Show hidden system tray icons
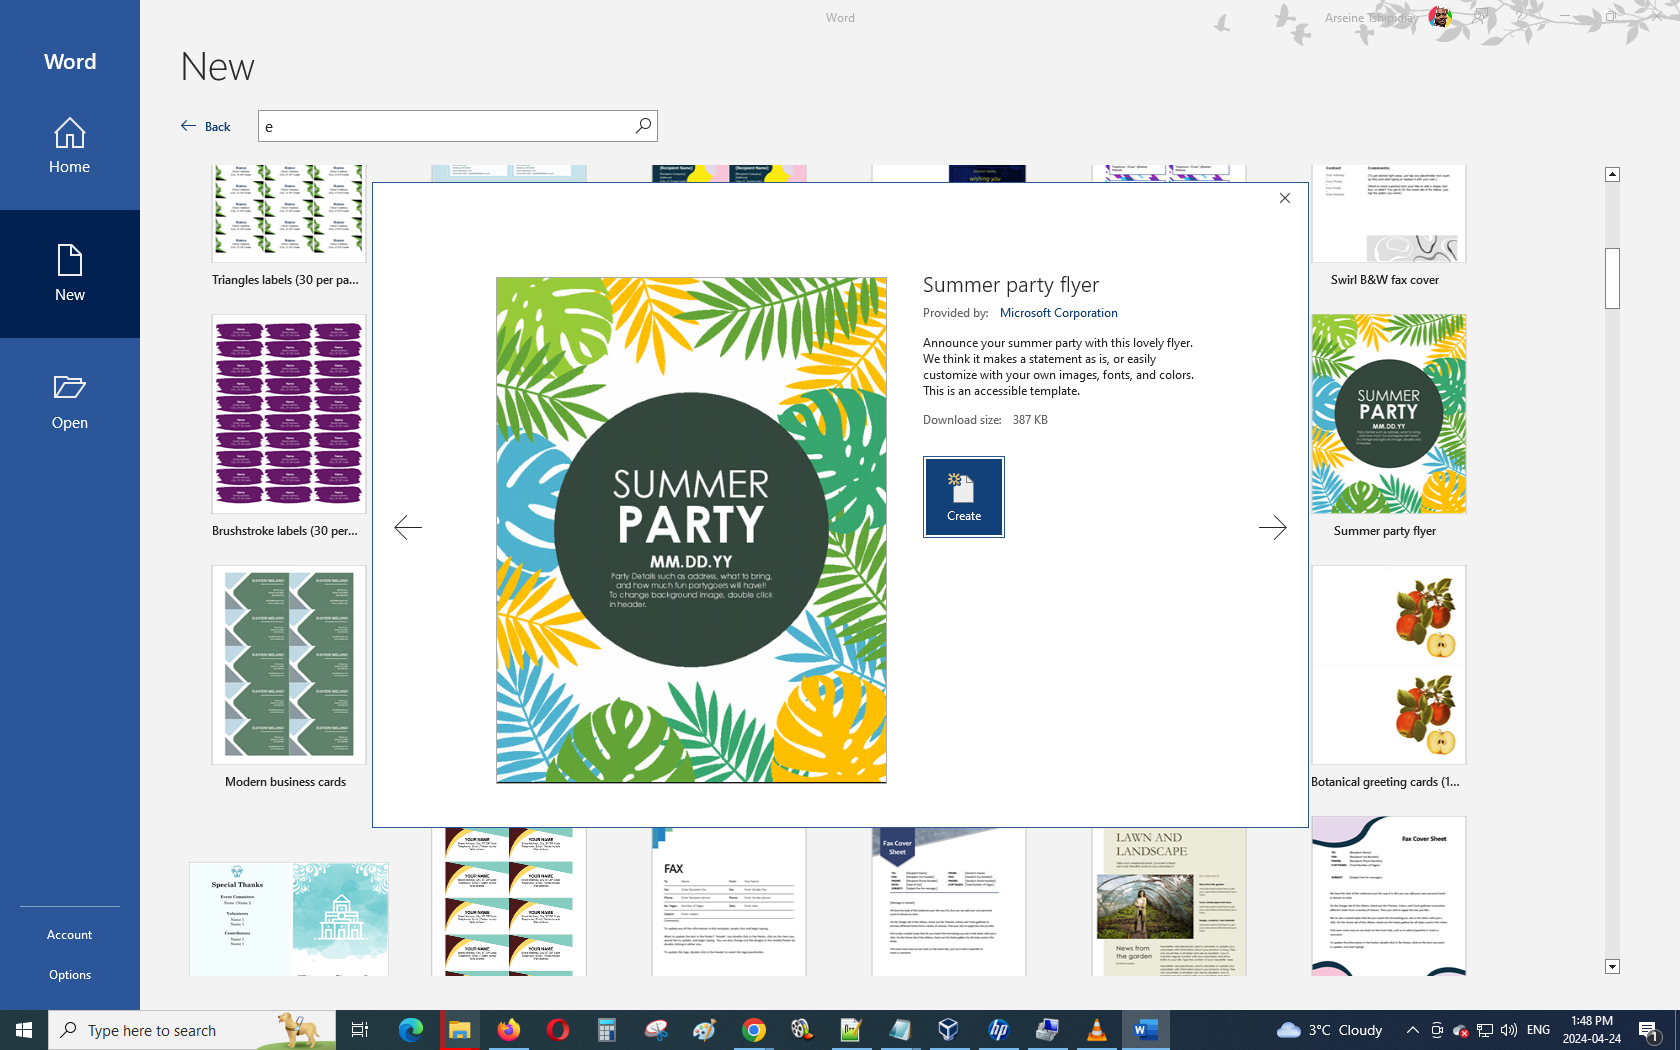1680x1050 pixels. 1412,1030
